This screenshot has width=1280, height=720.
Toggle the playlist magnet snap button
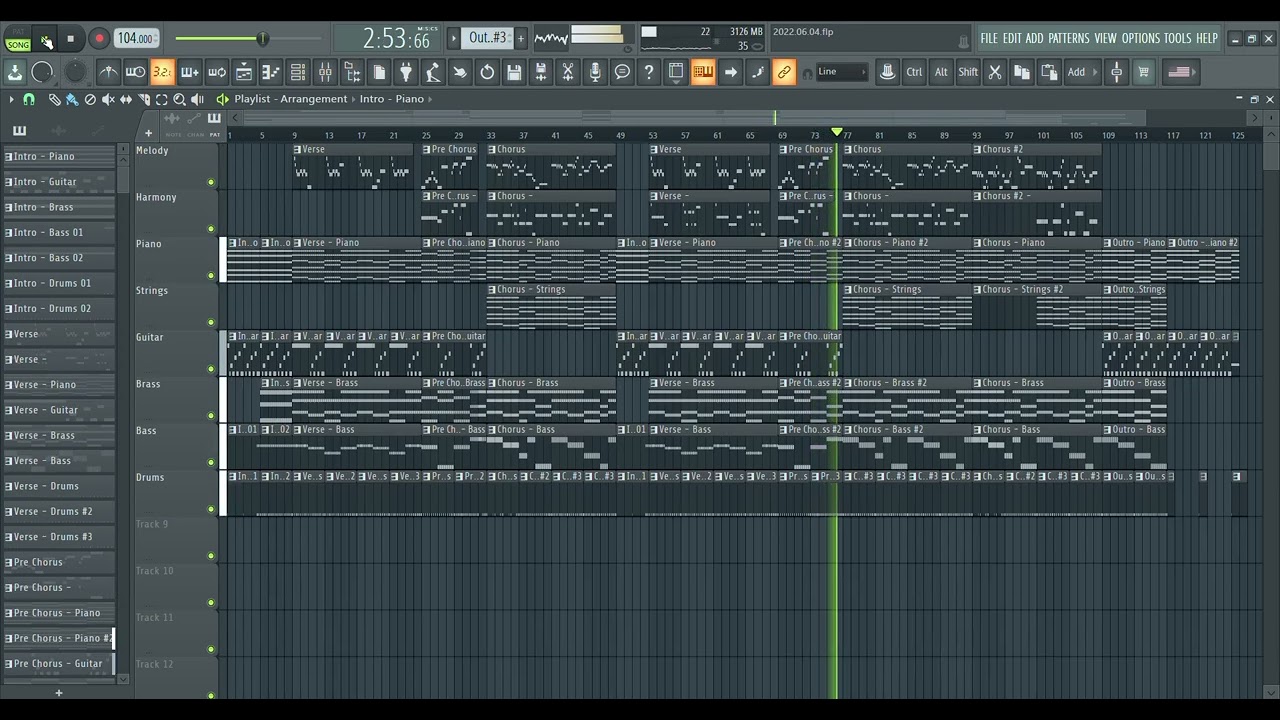29,99
